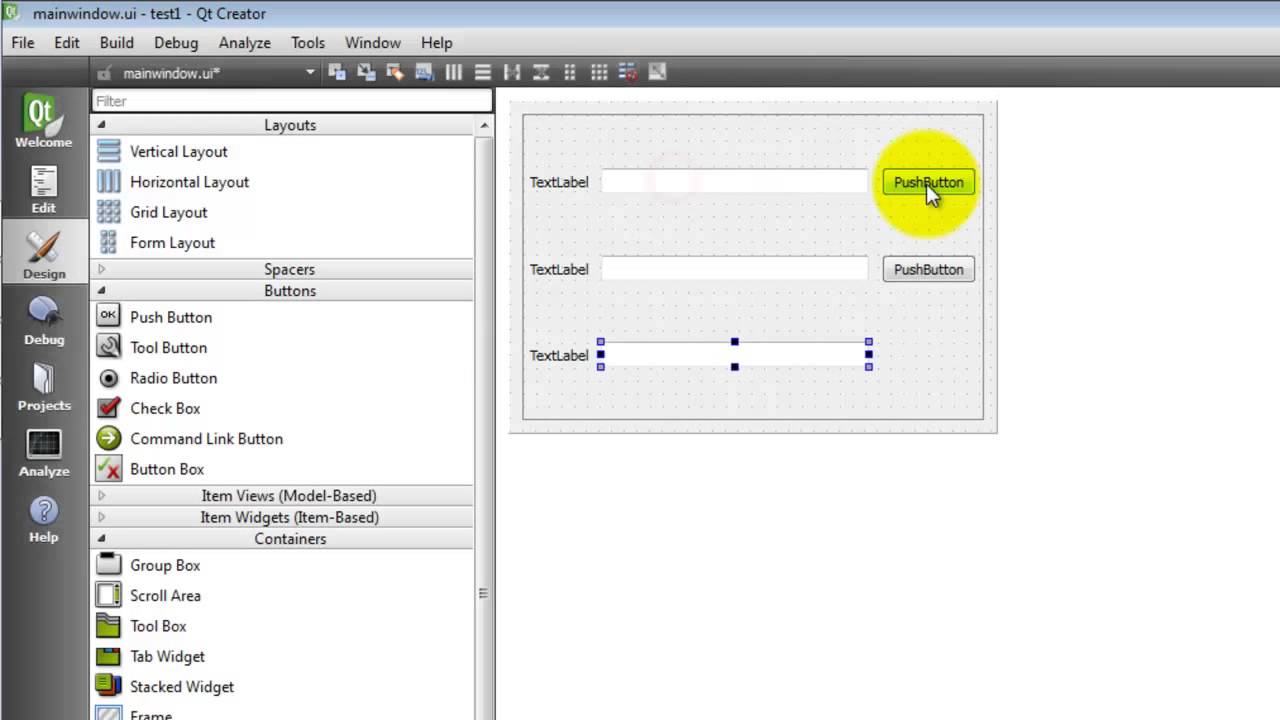
Task: Open Analyze mode in sidebar
Action: (43, 452)
